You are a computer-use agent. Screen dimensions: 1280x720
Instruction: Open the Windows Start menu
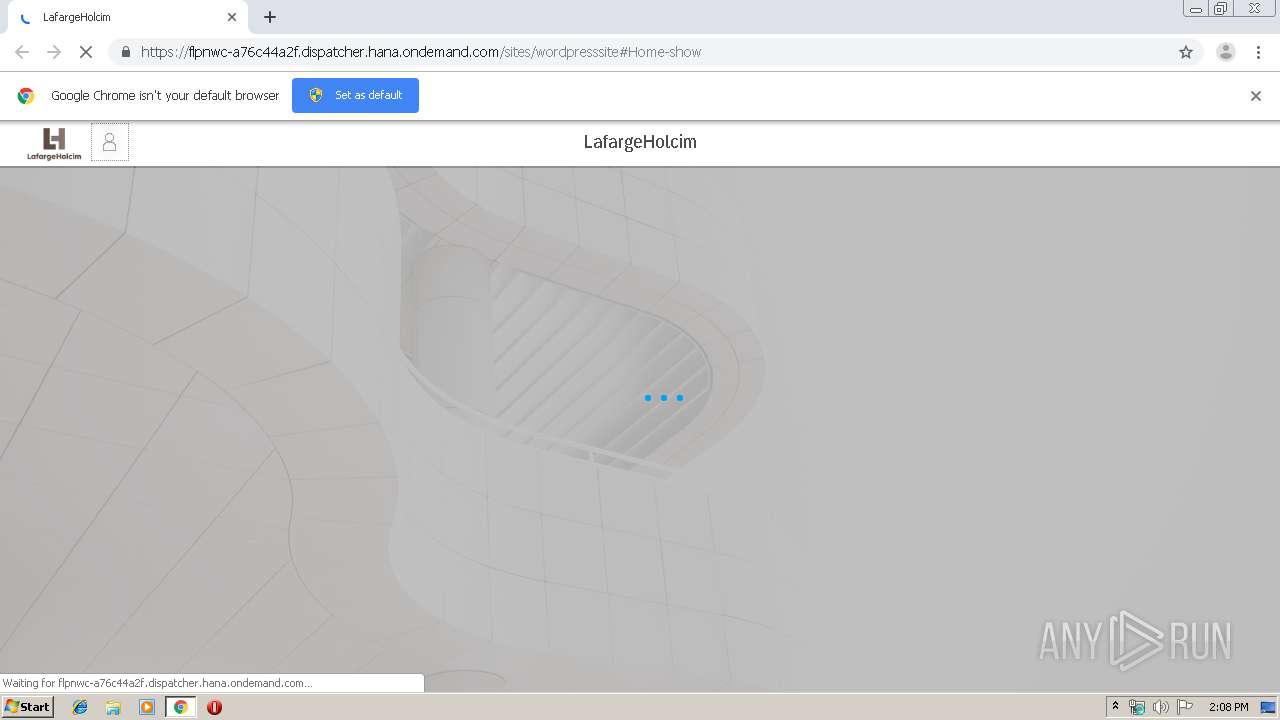click(x=28, y=707)
